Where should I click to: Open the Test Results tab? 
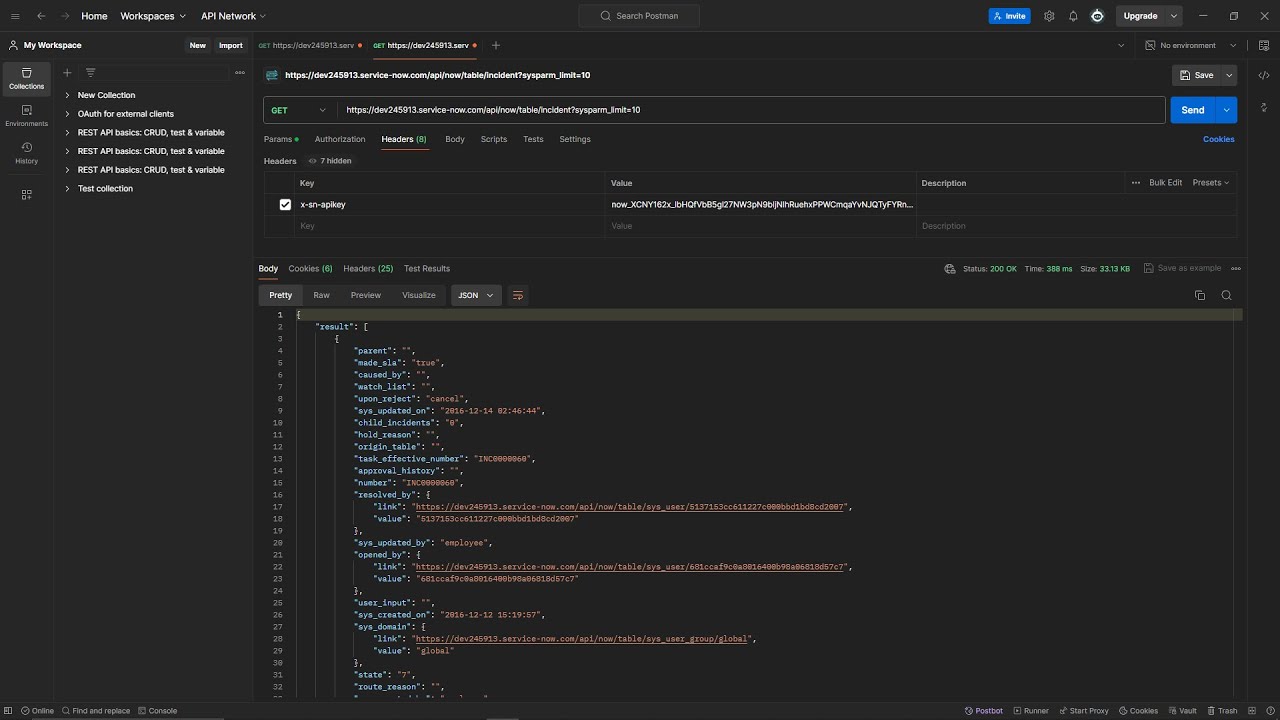click(427, 268)
